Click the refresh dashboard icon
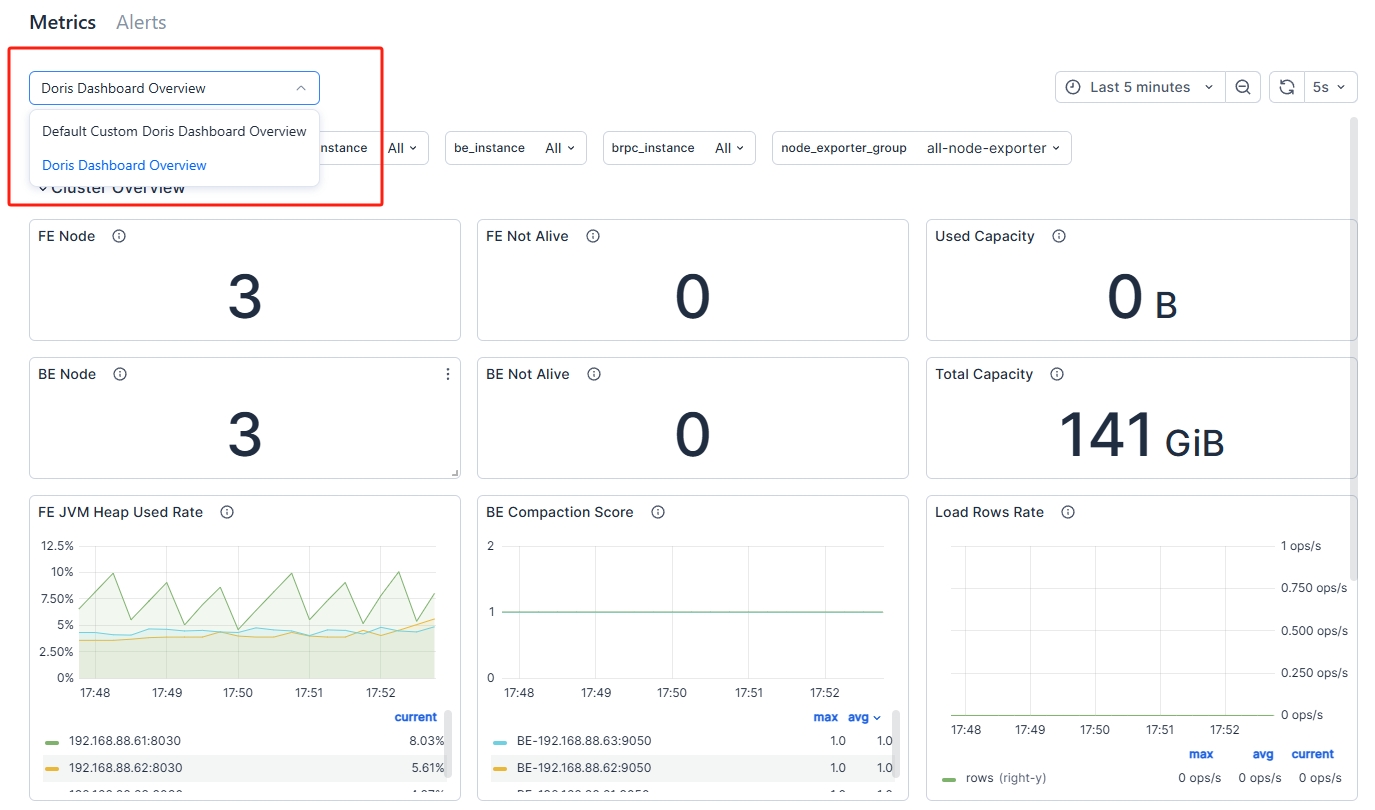 click(x=1287, y=87)
